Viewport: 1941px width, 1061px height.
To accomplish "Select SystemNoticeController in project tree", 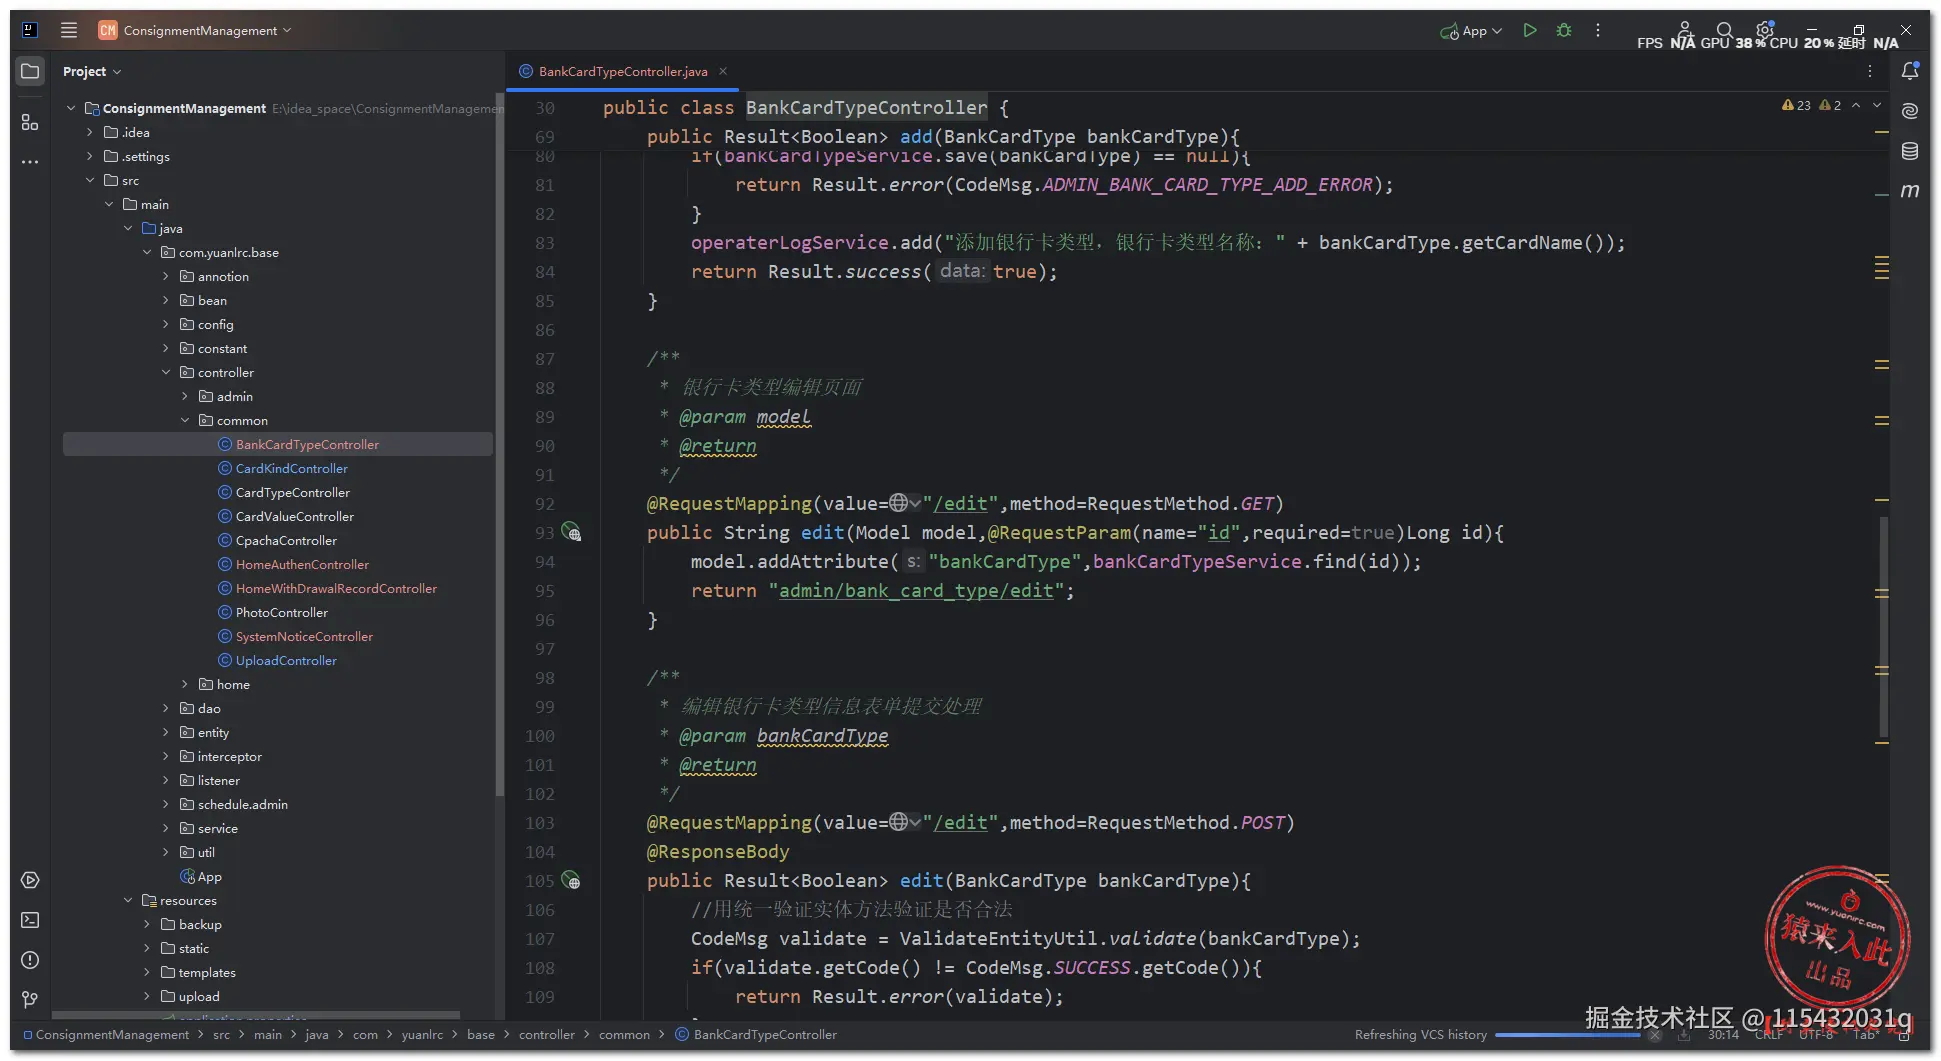I will click(304, 636).
